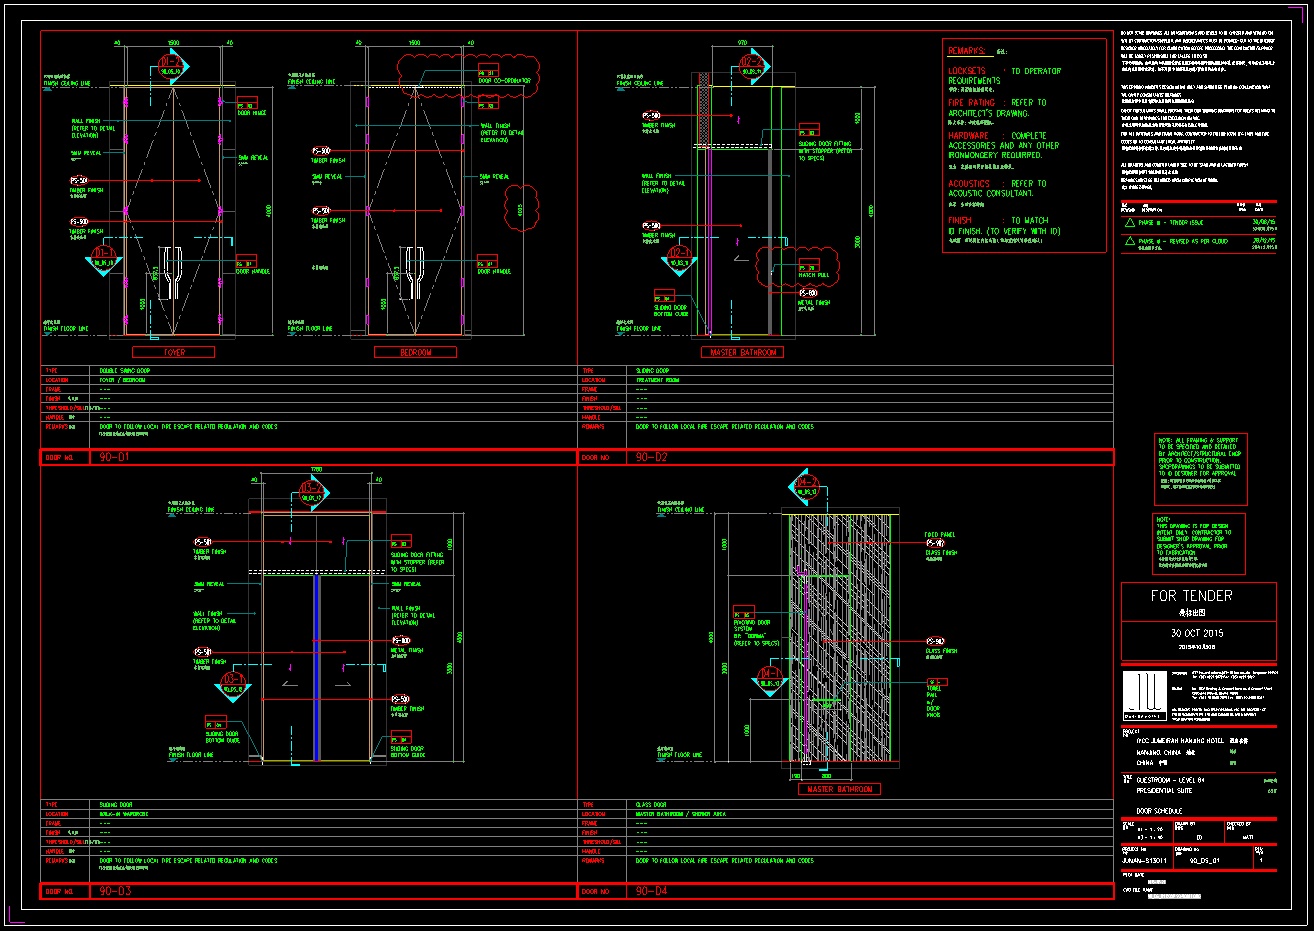Select the GUESTROOM - LEVEL 64 text
Viewport: 1314px width, 931px height.
click(1170, 779)
